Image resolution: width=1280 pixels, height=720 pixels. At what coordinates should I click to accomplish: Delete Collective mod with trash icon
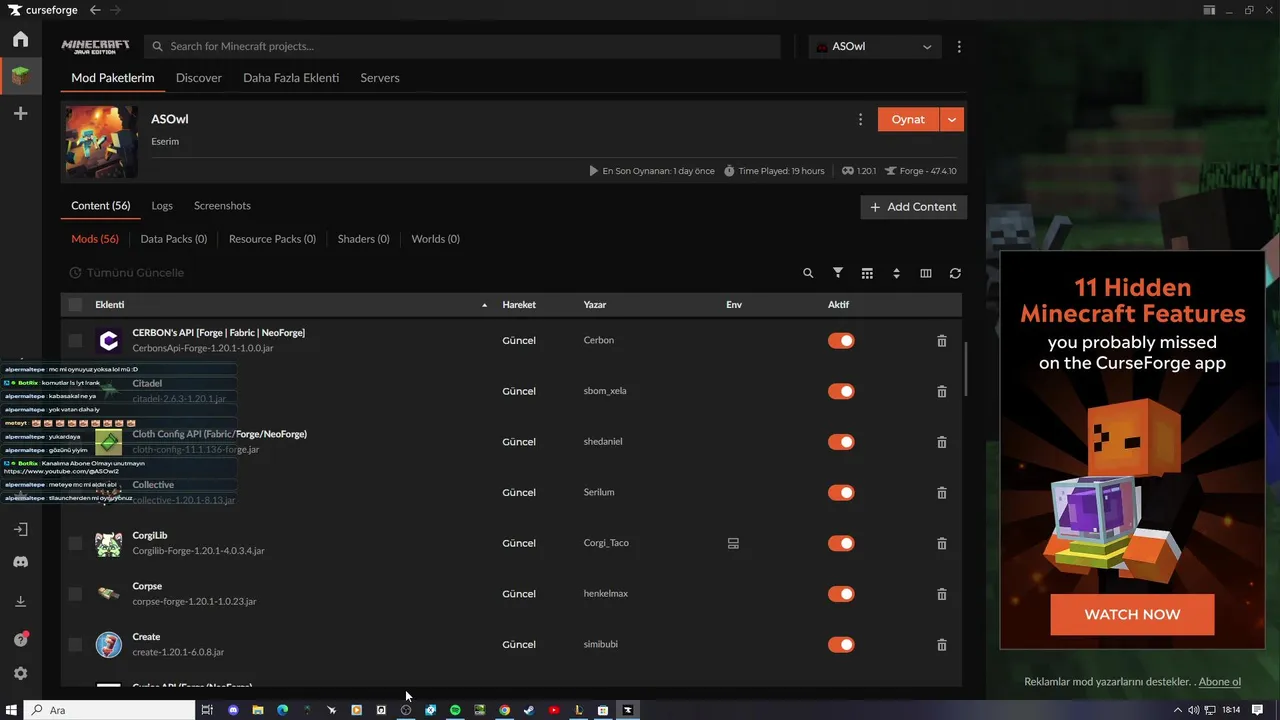[941, 493]
